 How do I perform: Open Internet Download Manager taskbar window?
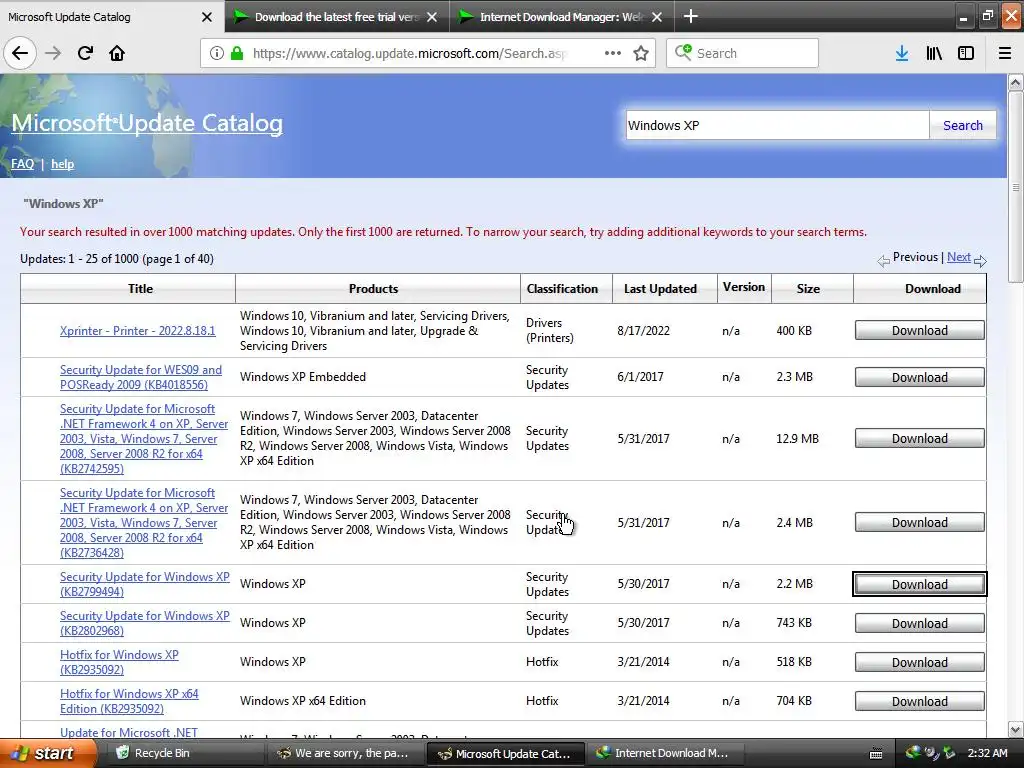pyautogui.click(x=664, y=753)
